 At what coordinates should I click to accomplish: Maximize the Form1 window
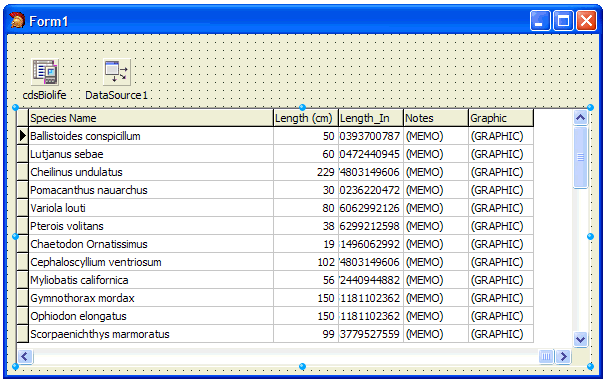pos(563,20)
